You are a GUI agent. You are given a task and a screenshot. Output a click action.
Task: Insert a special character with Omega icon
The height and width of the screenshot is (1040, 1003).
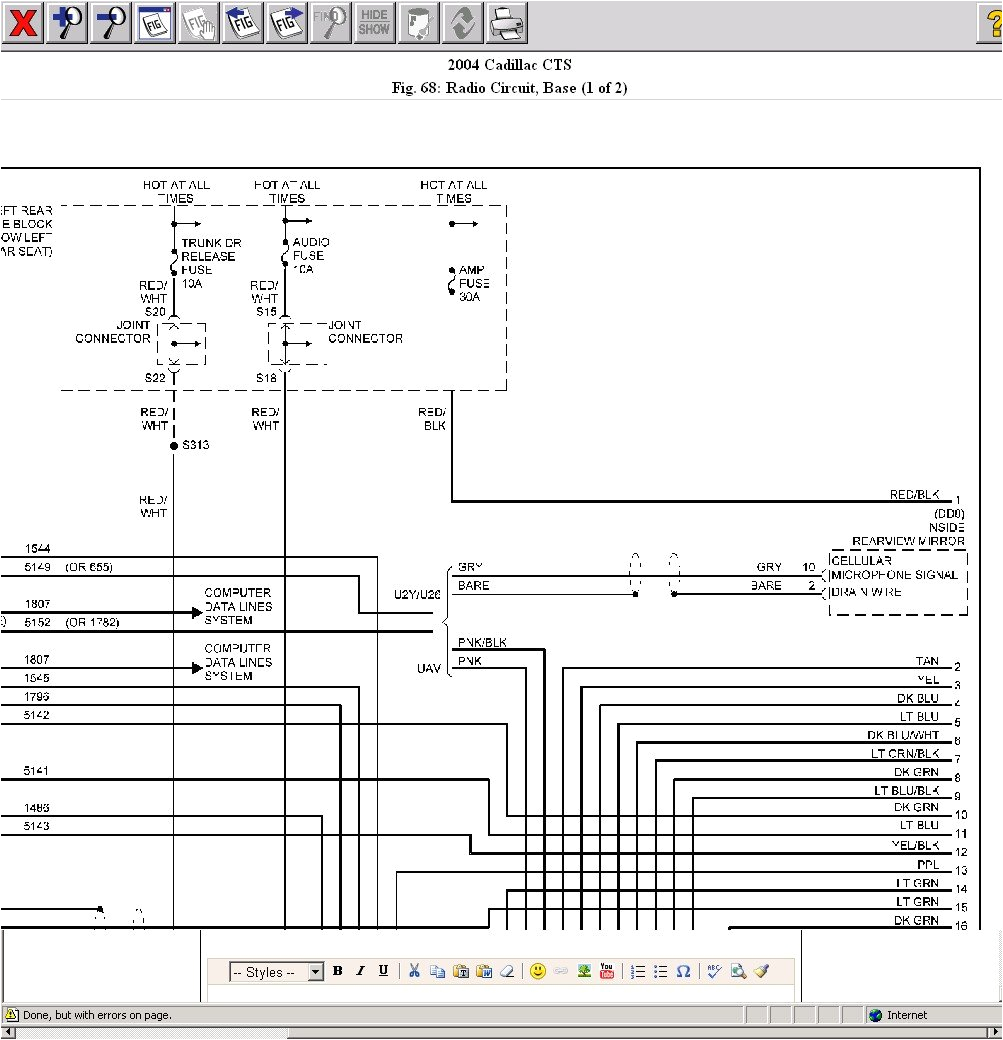684,971
